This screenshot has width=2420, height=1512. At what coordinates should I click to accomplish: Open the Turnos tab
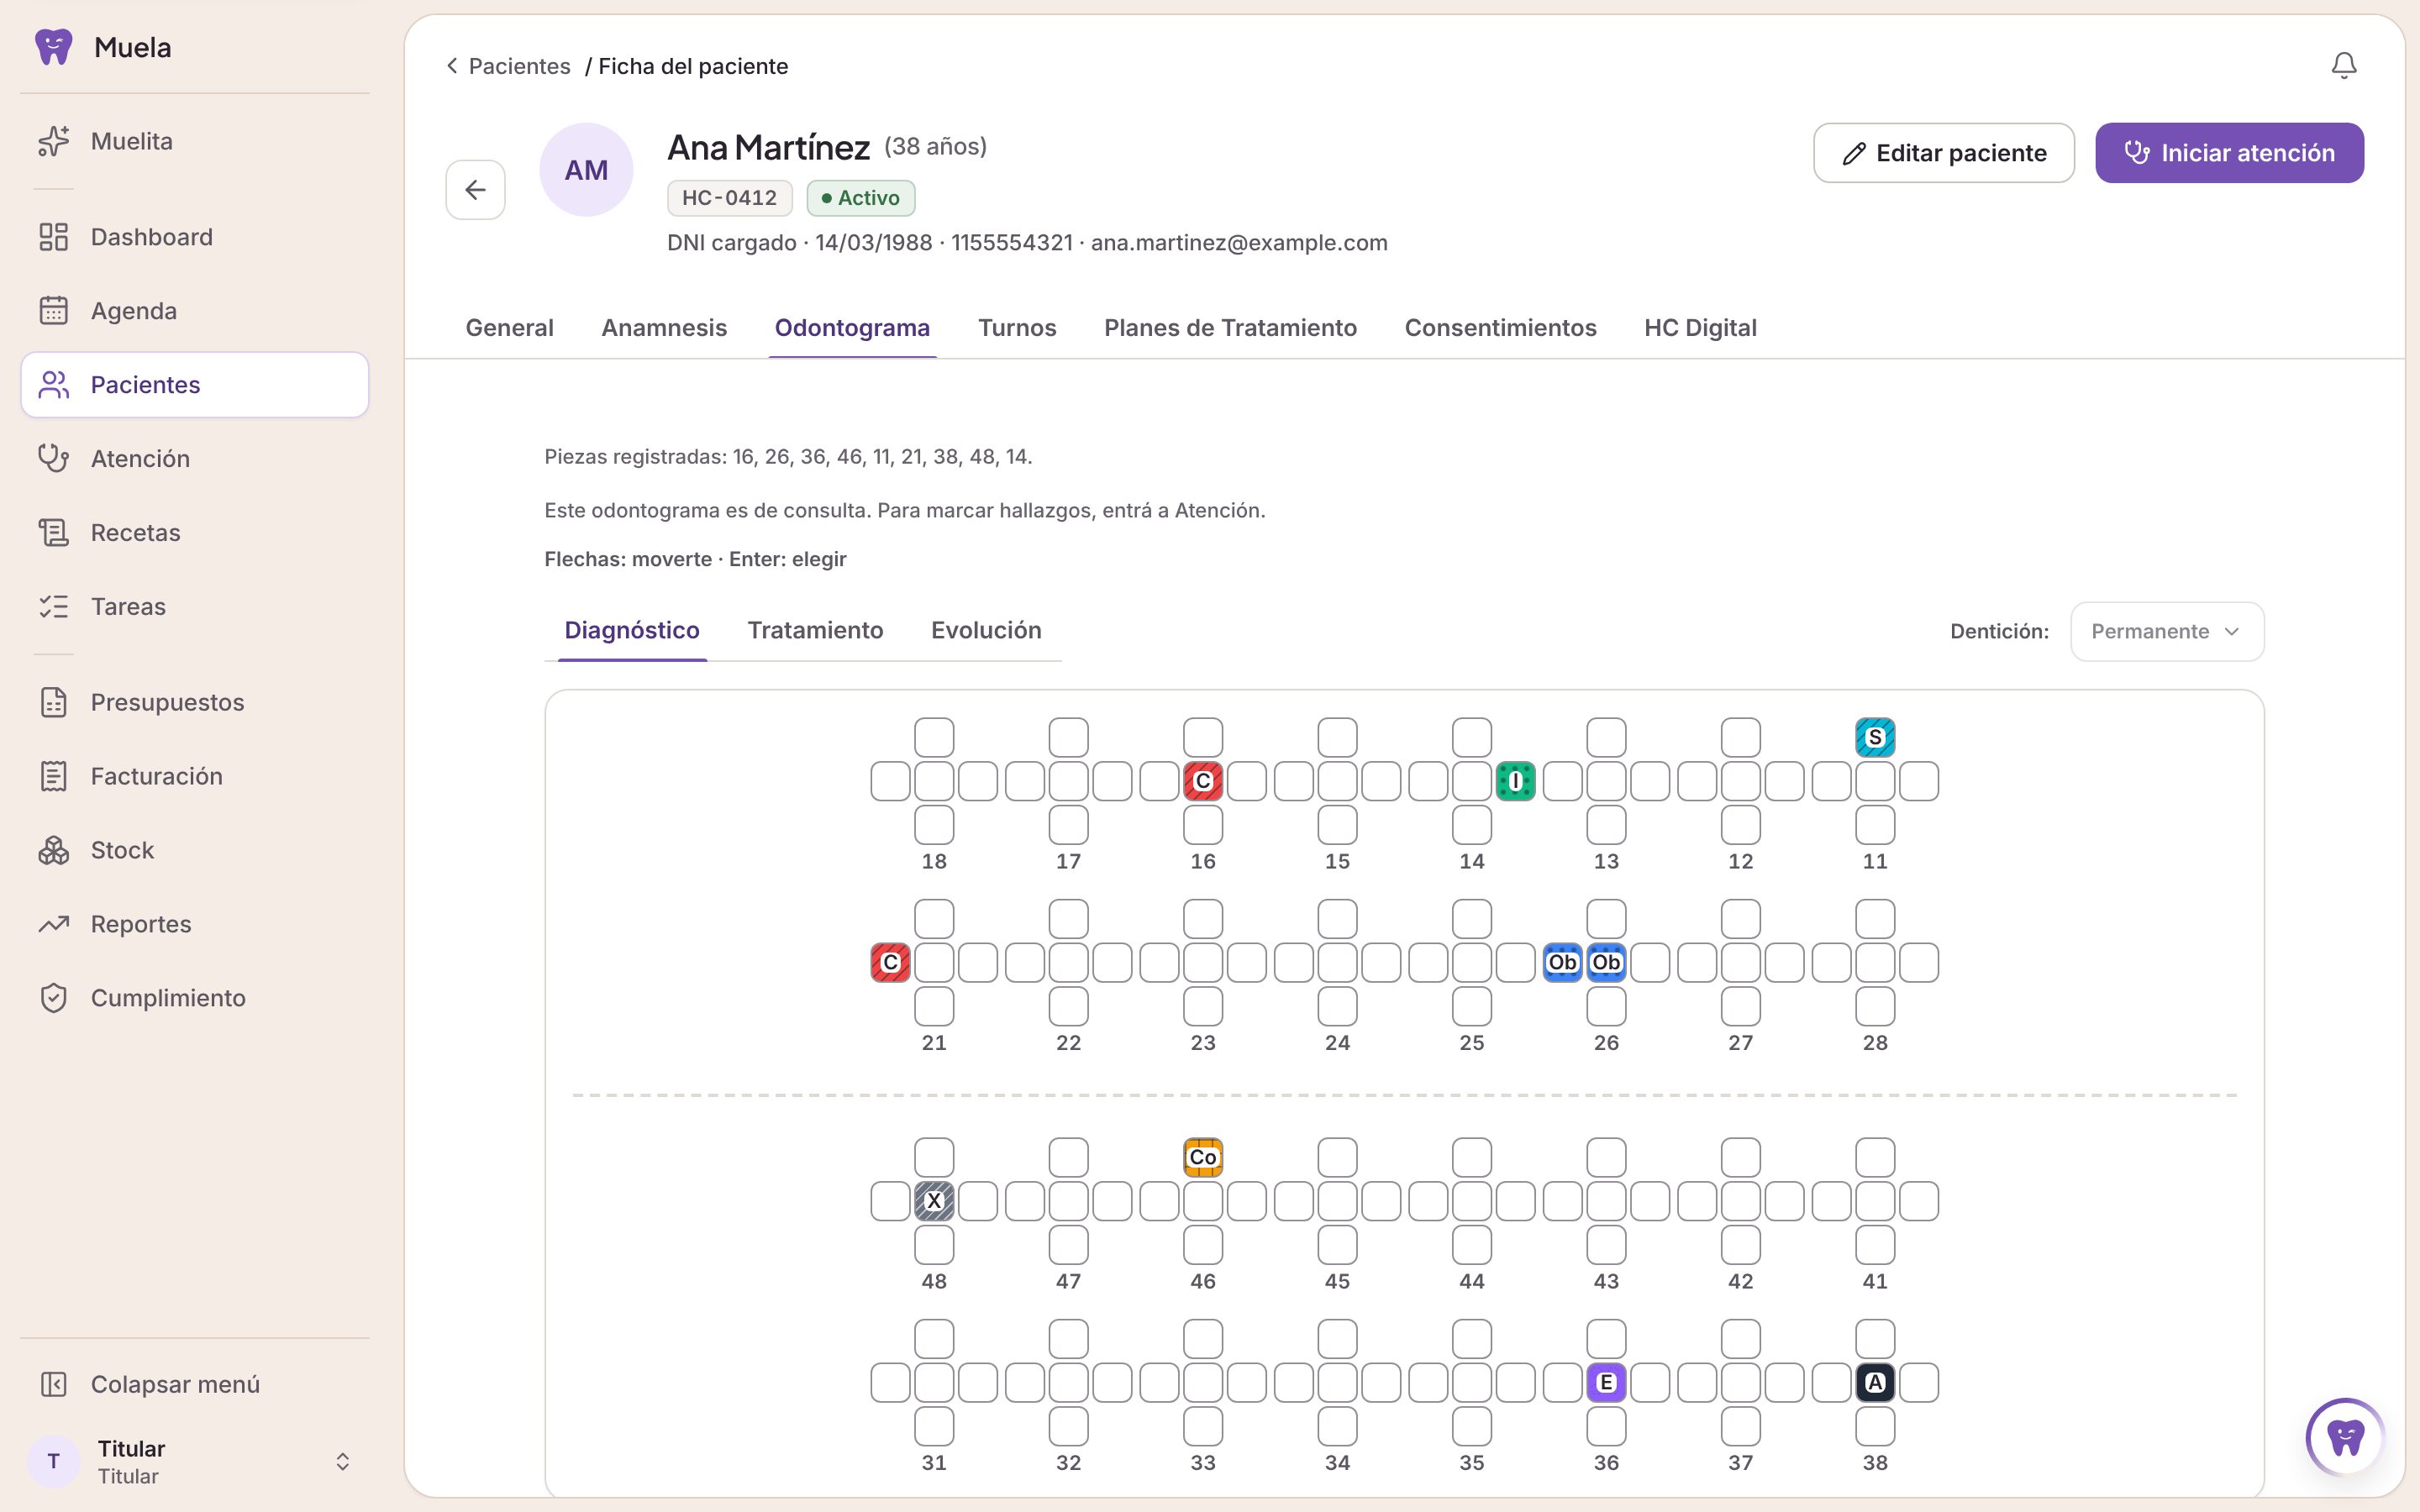click(1017, 328)
